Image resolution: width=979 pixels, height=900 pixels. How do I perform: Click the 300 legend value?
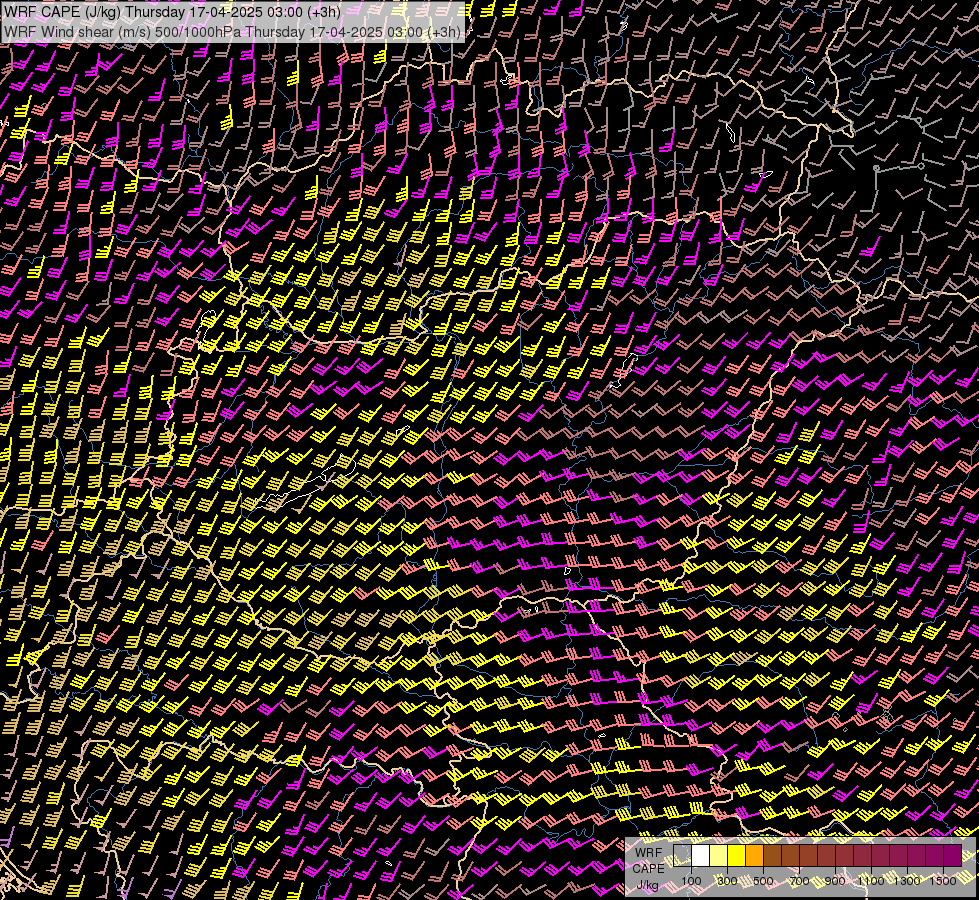[727, 881]
